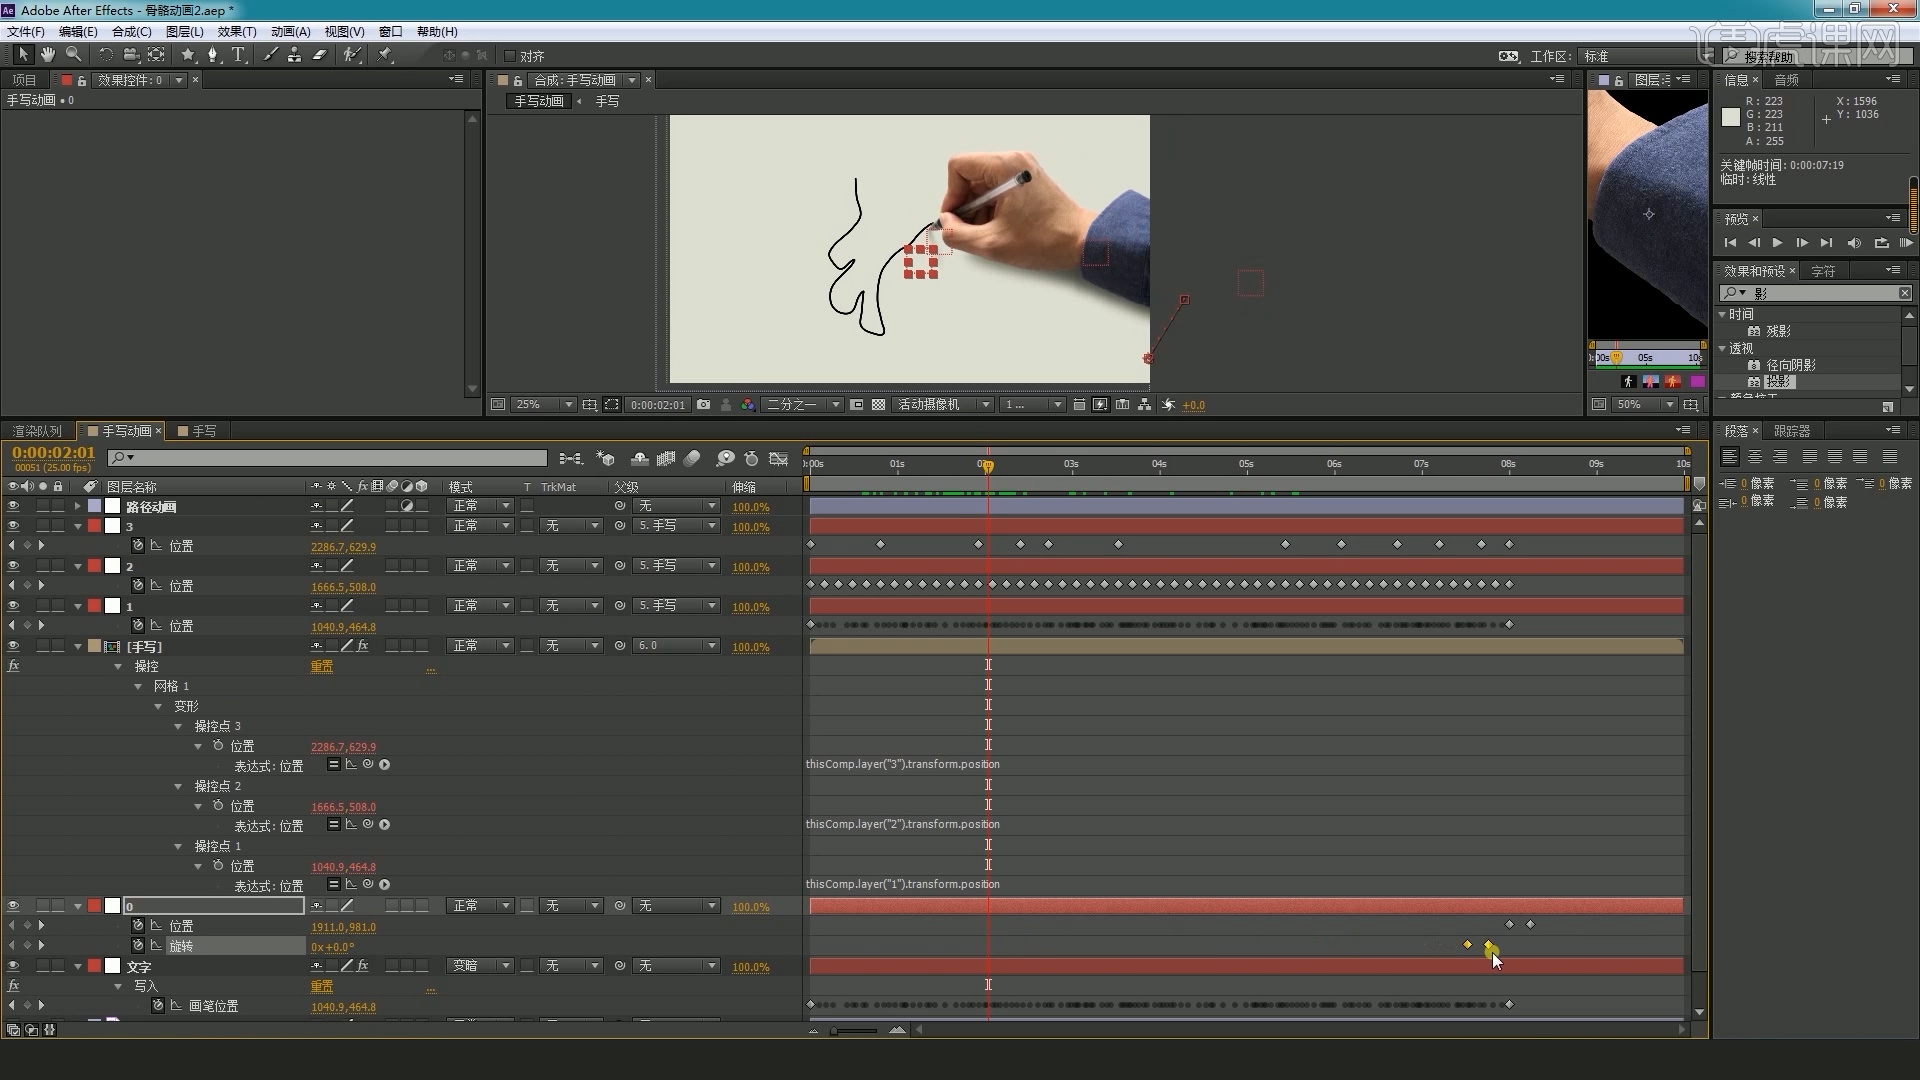The width and height of the screenshot is (1920, 1080).
Task: Select the Clone Stamp tool
Action: [x=294, y=55]
